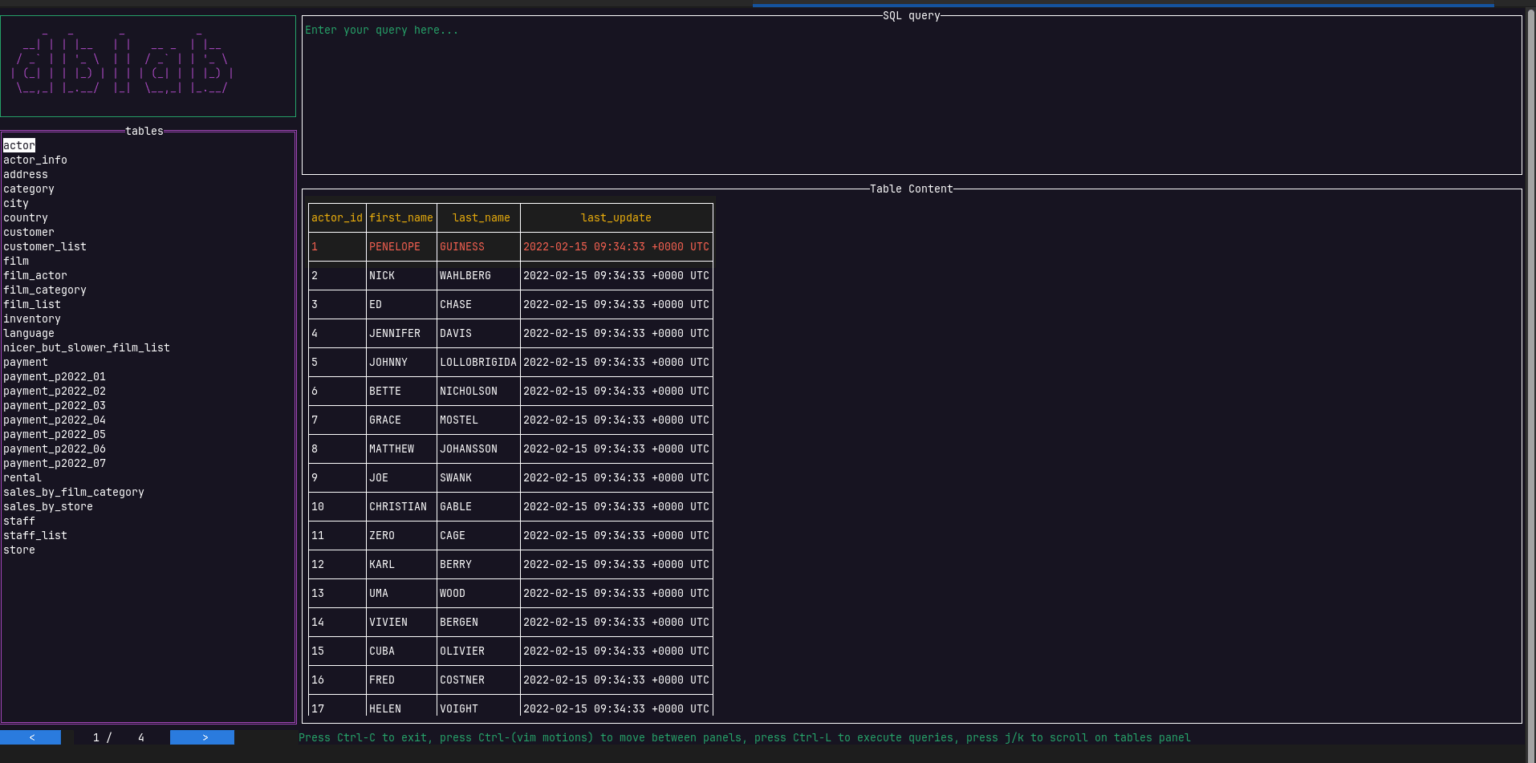The height and width of the screenshot is (763, 1536).
Task: Select the customer table
Action: 28,232
